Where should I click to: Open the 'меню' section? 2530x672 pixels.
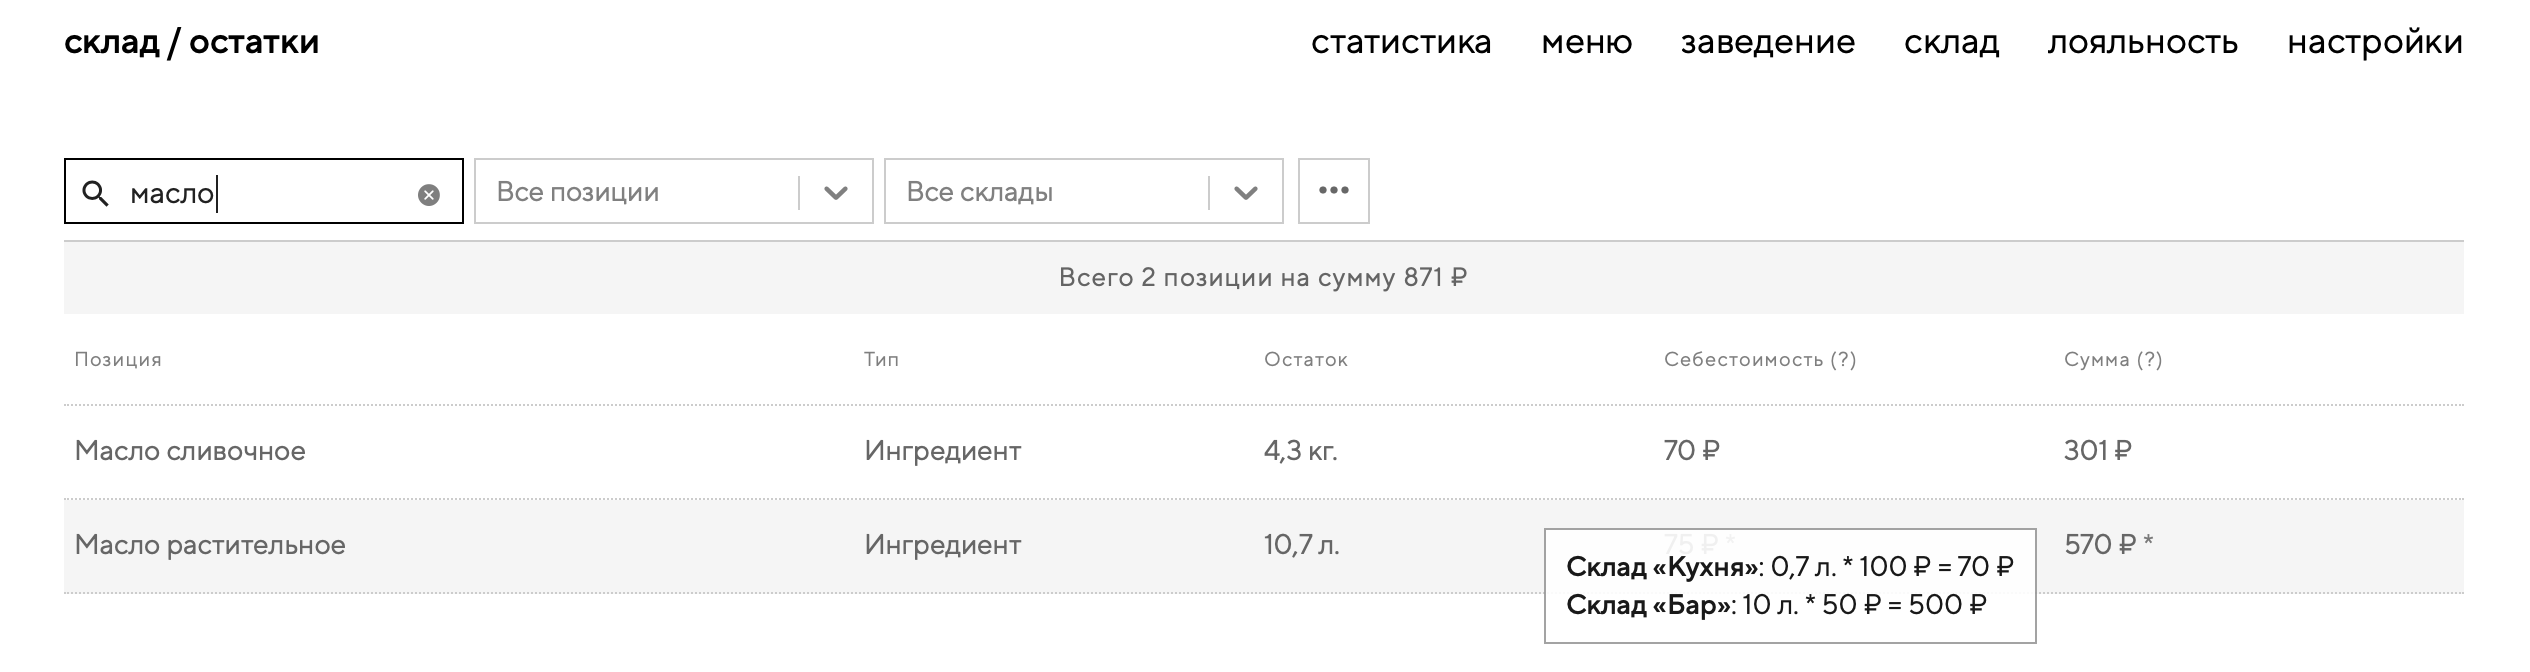tap(1586, 43)
